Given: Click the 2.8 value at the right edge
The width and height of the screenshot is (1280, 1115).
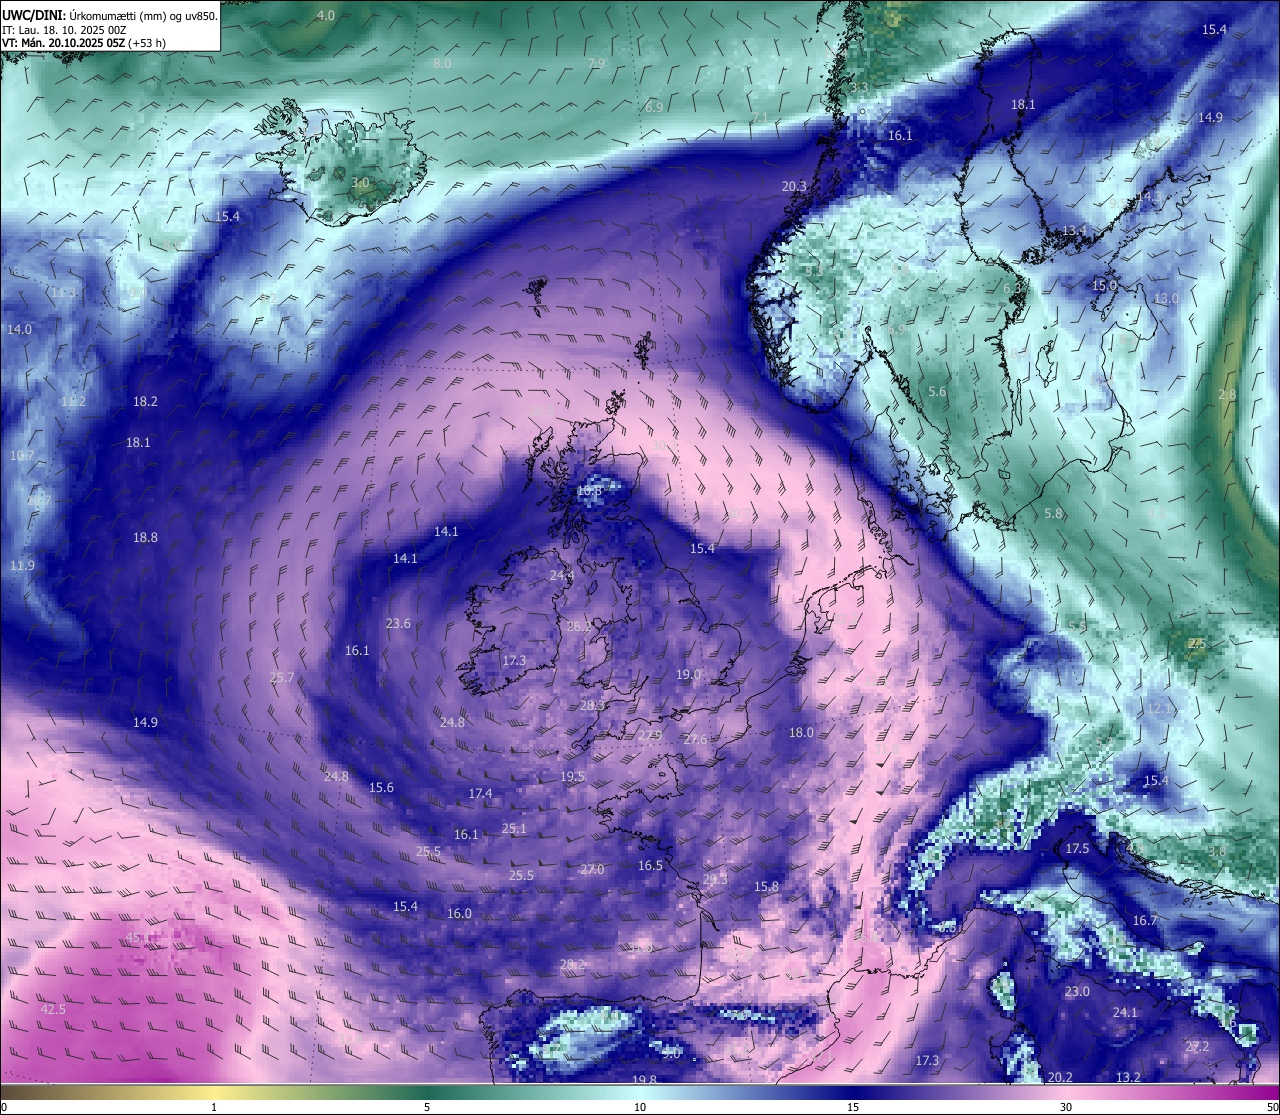Looking at the screenshot, I should coord(1228,395).
